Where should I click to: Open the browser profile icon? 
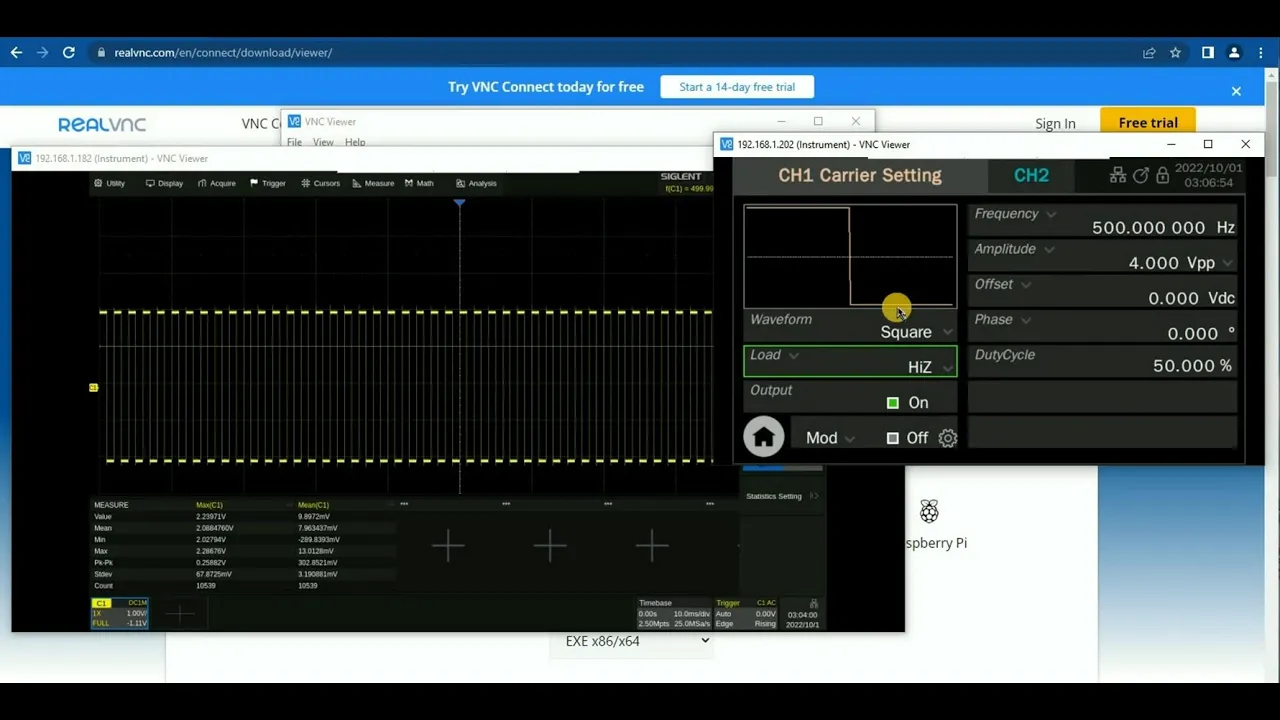point(1234,52)
